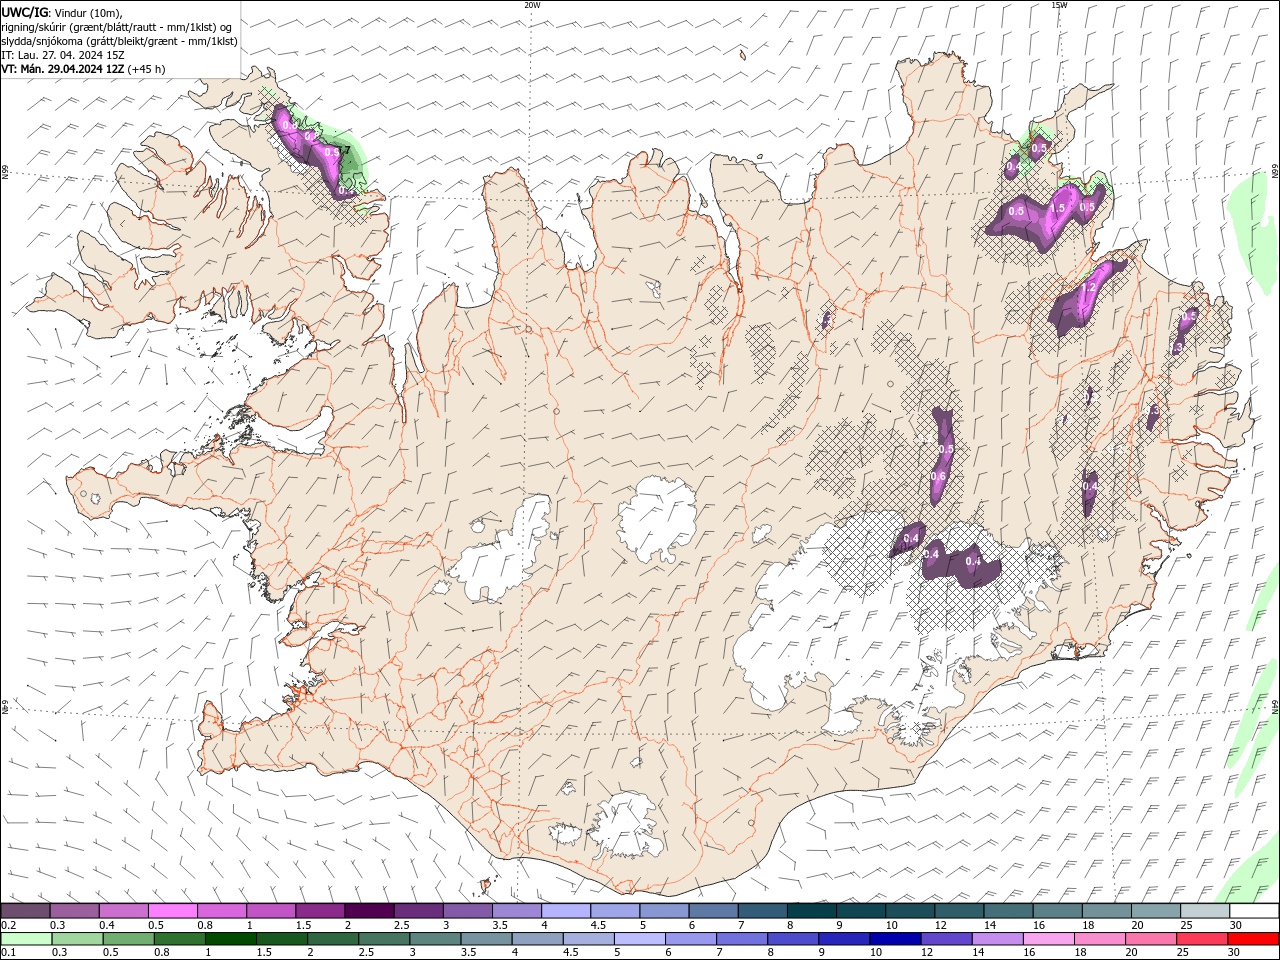Pick the 4–4.5 pale lavender snow legend swatch
Viewport: 1280px width, 960px height.
(x=565, y=911)
